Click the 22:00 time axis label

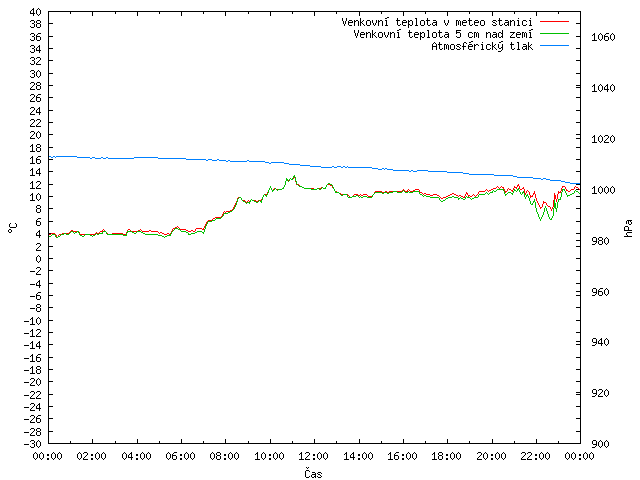[x=536, y=456]
